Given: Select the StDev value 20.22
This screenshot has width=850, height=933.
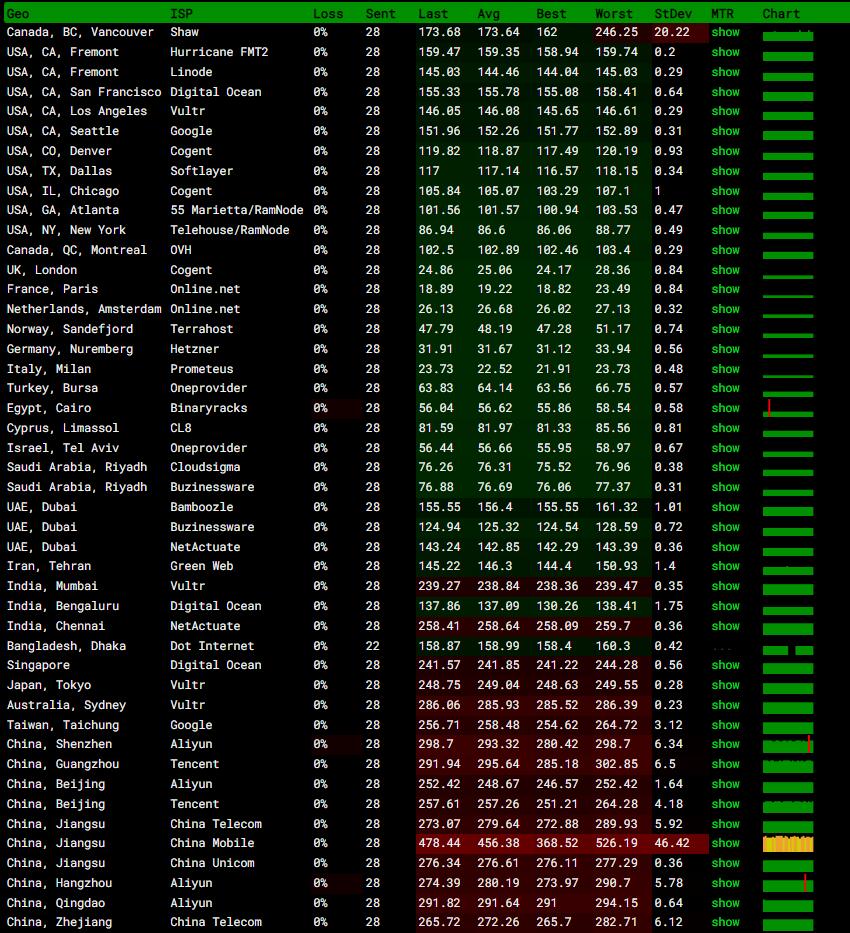Looking at the screenshot, I should tap(672, 32).
